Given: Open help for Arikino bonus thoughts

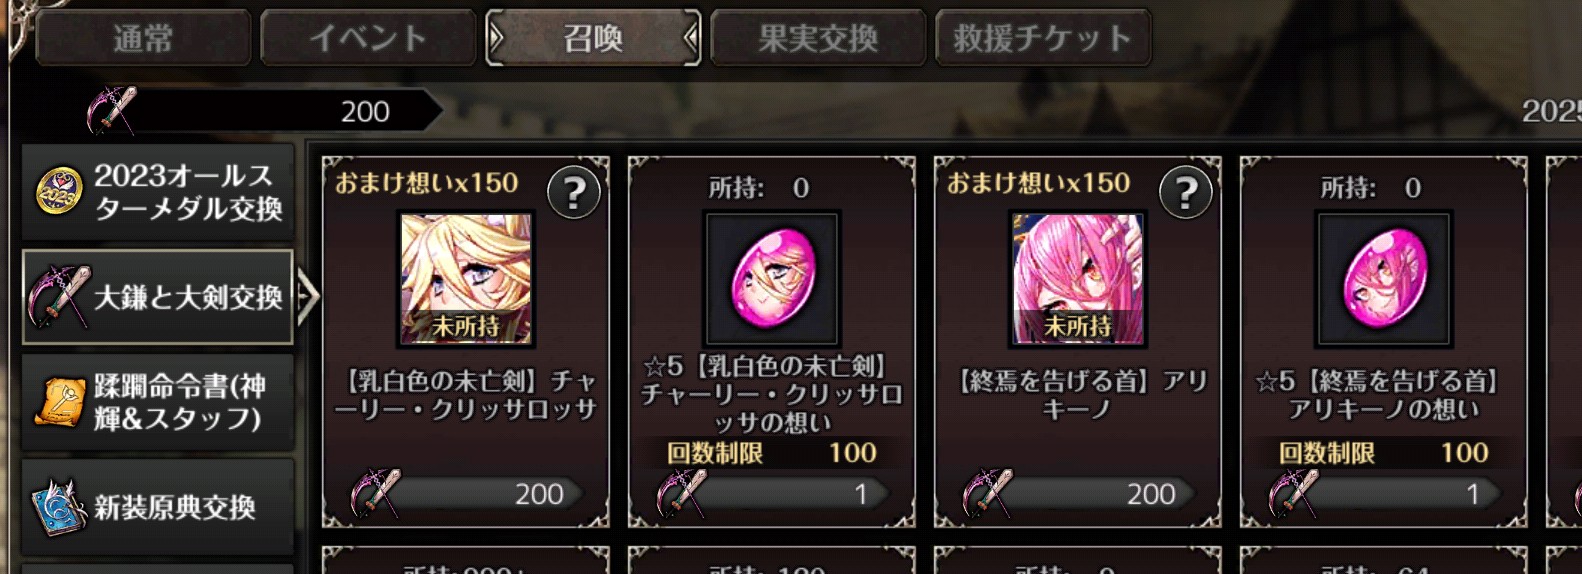Looking at the screenshot, I should (x=1186, y=192).
